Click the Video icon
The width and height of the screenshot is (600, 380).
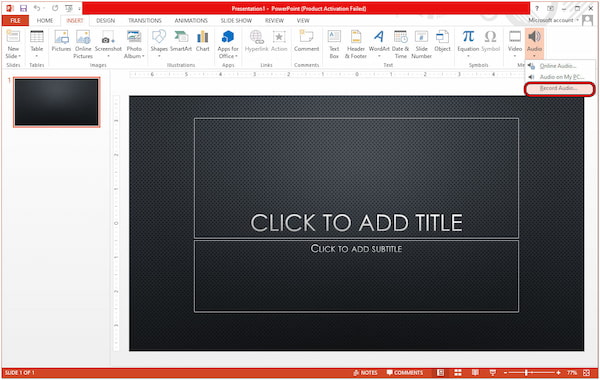(x=515, y=37)
